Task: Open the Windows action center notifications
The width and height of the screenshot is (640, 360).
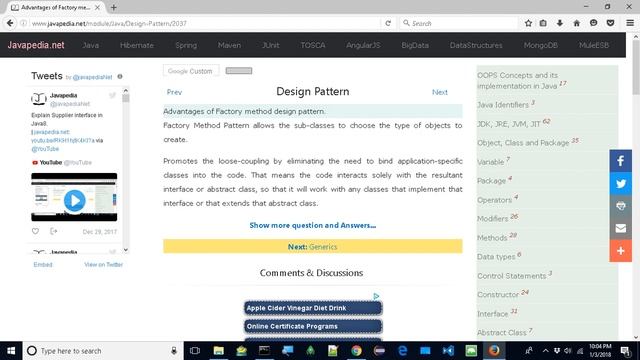Action: [625, 351]
